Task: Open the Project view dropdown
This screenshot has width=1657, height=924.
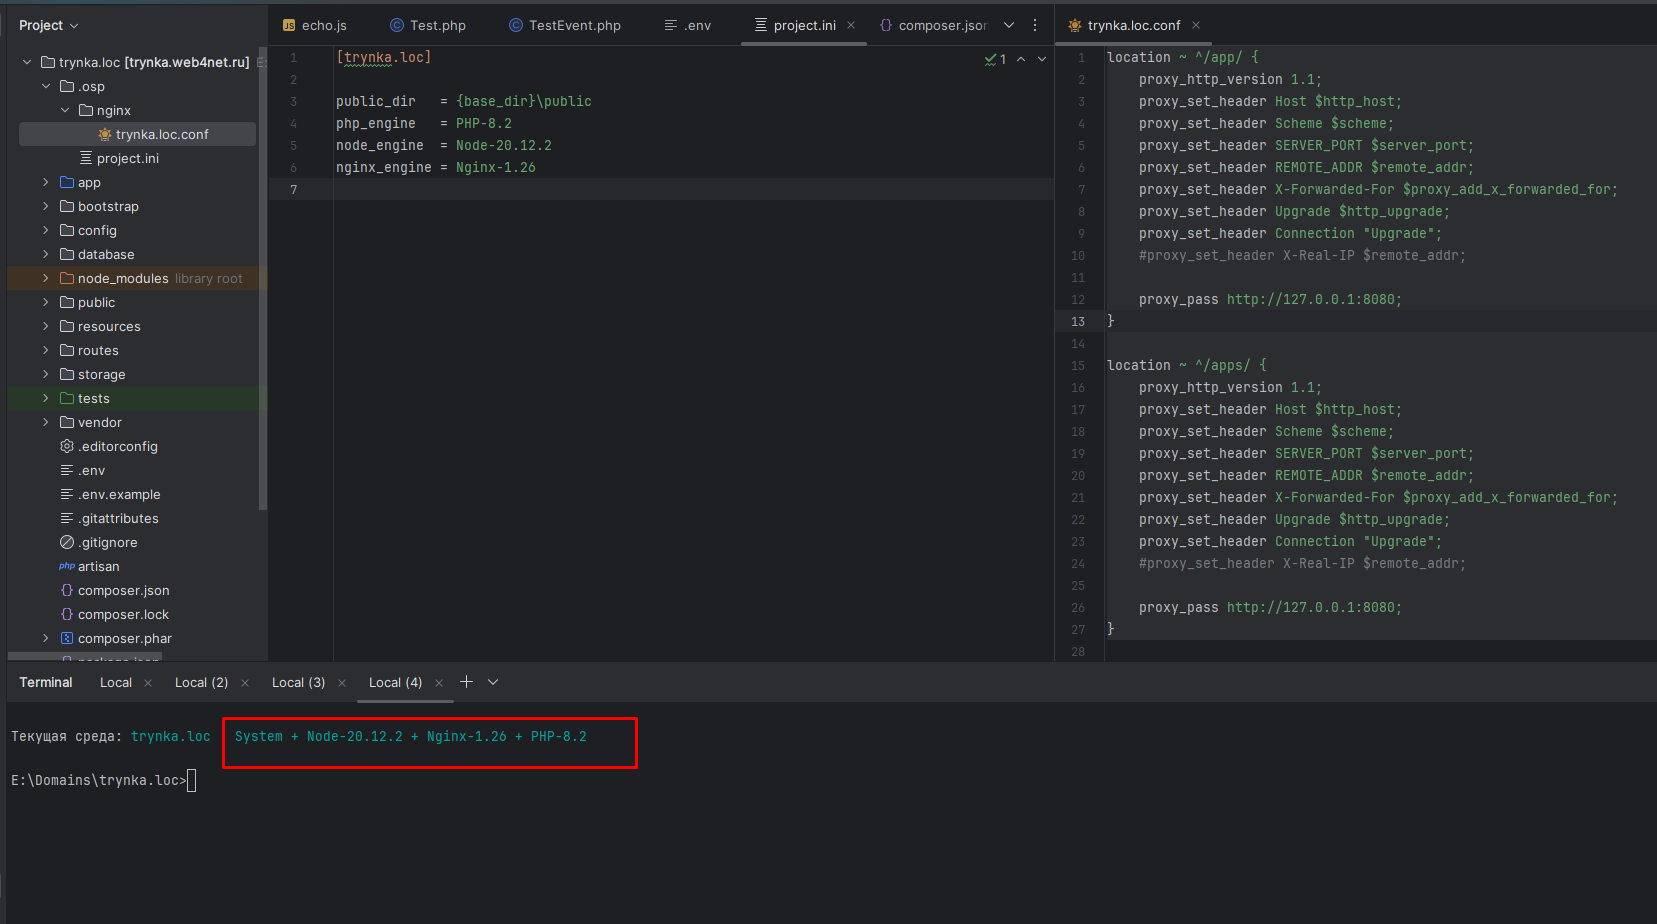Action: (48, 25)
